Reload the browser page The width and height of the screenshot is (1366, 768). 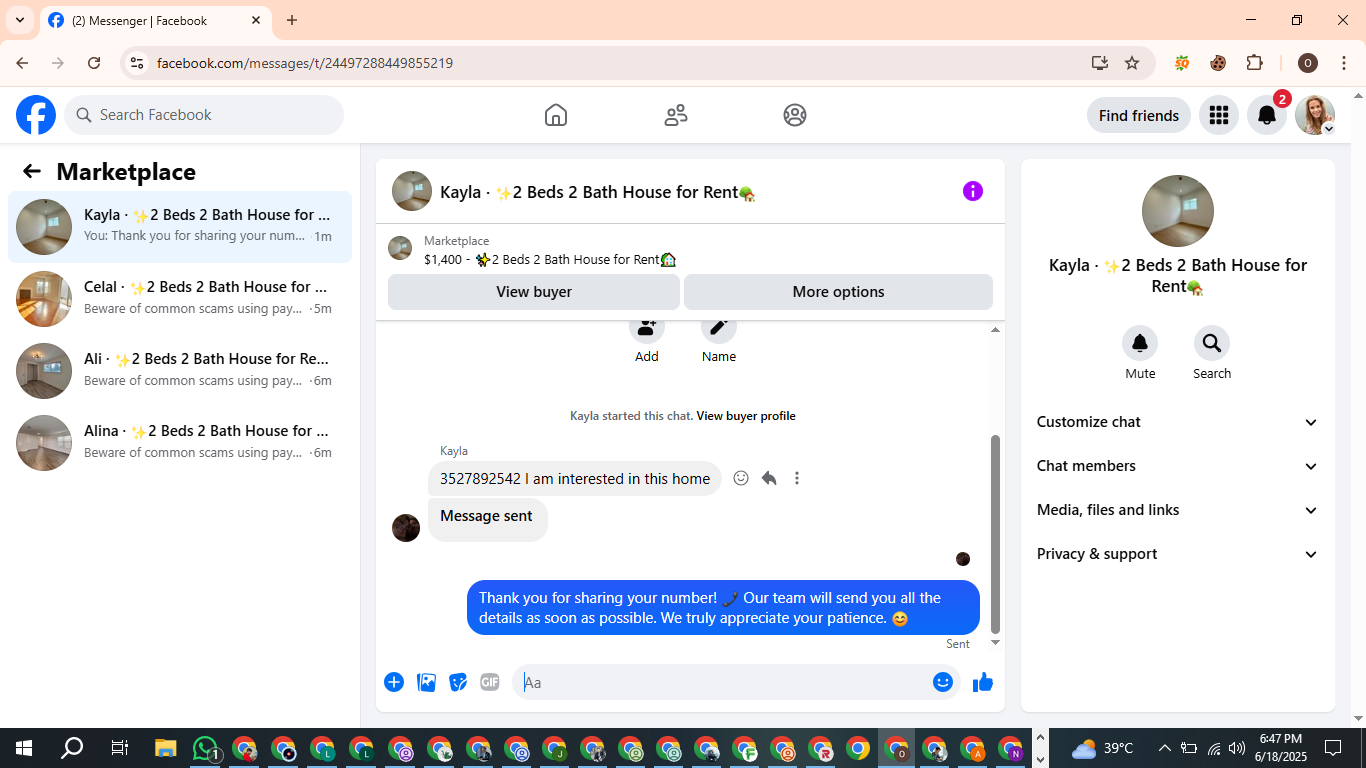click(x=94, y=63)
